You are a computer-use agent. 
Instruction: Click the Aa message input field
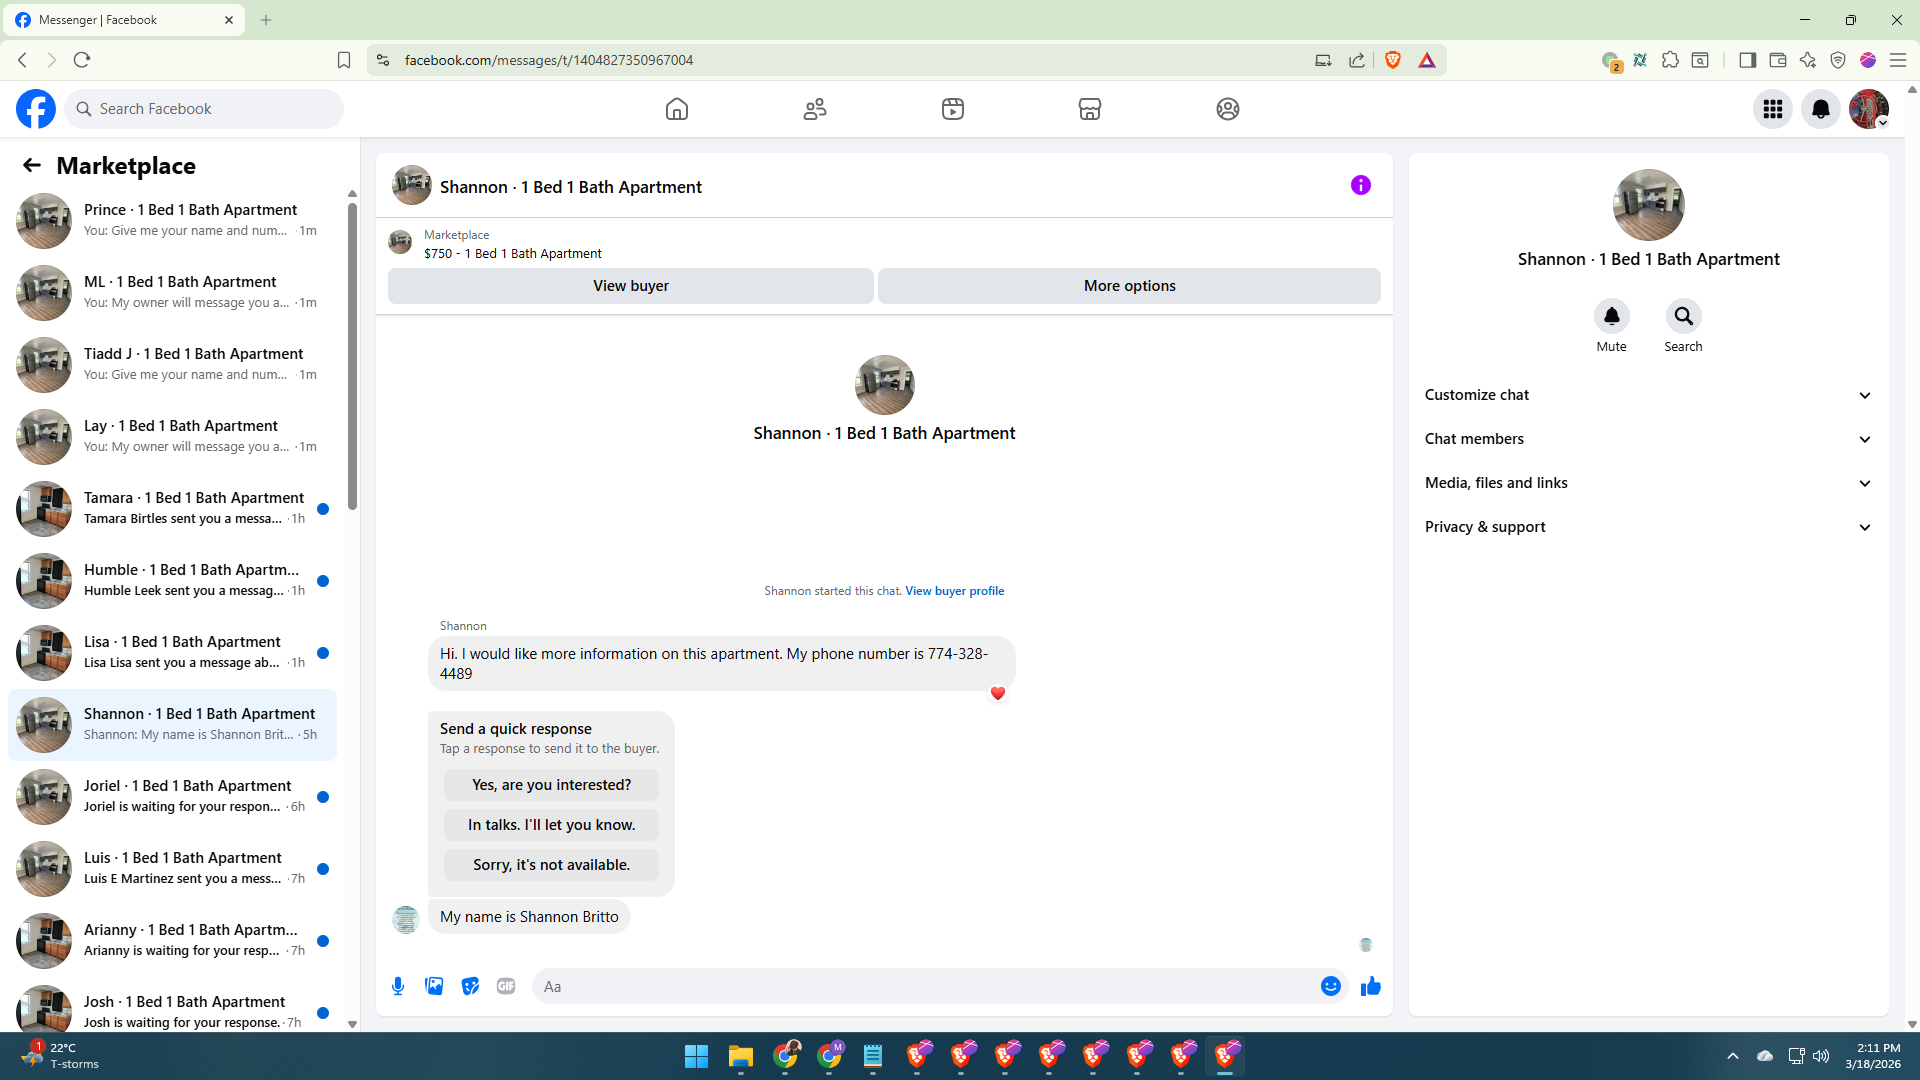click(x=925, y=986)
